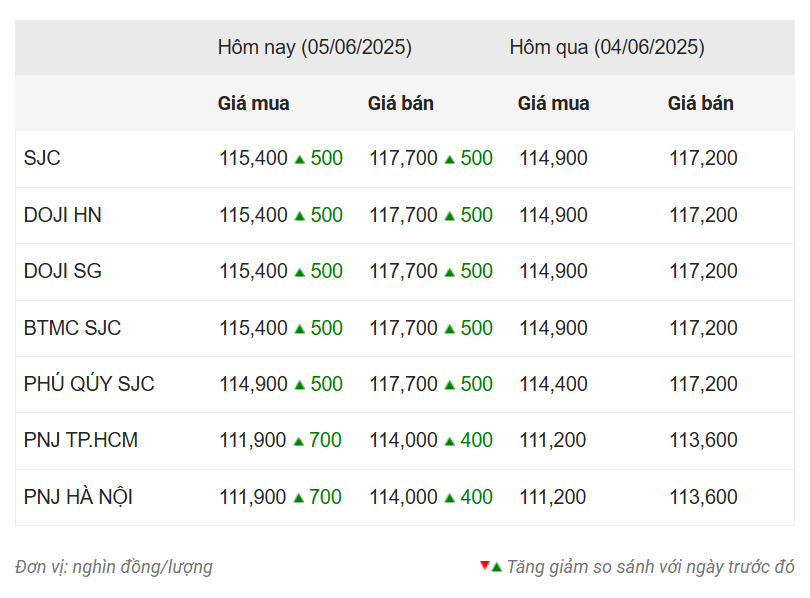Viewport: 810px width, 598px height.
Task: Select the DOJI HN row label
Action: [x=62, y=215]
